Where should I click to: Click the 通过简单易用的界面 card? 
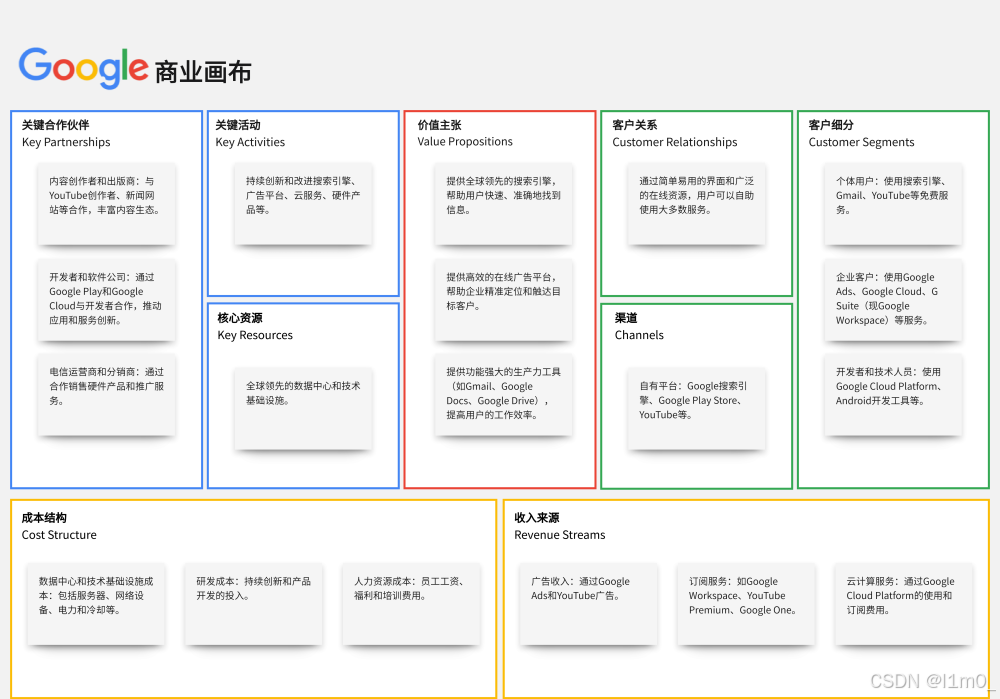[696, 205]
